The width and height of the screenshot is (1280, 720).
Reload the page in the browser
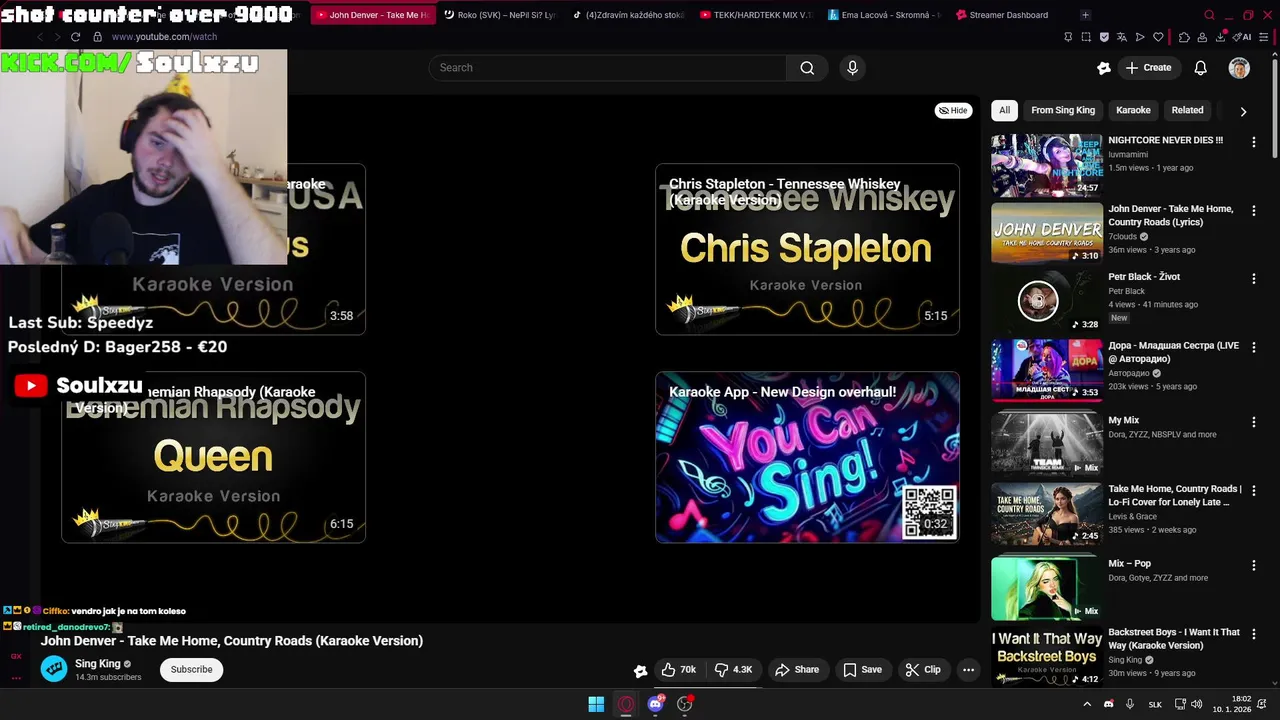[75, 37]
